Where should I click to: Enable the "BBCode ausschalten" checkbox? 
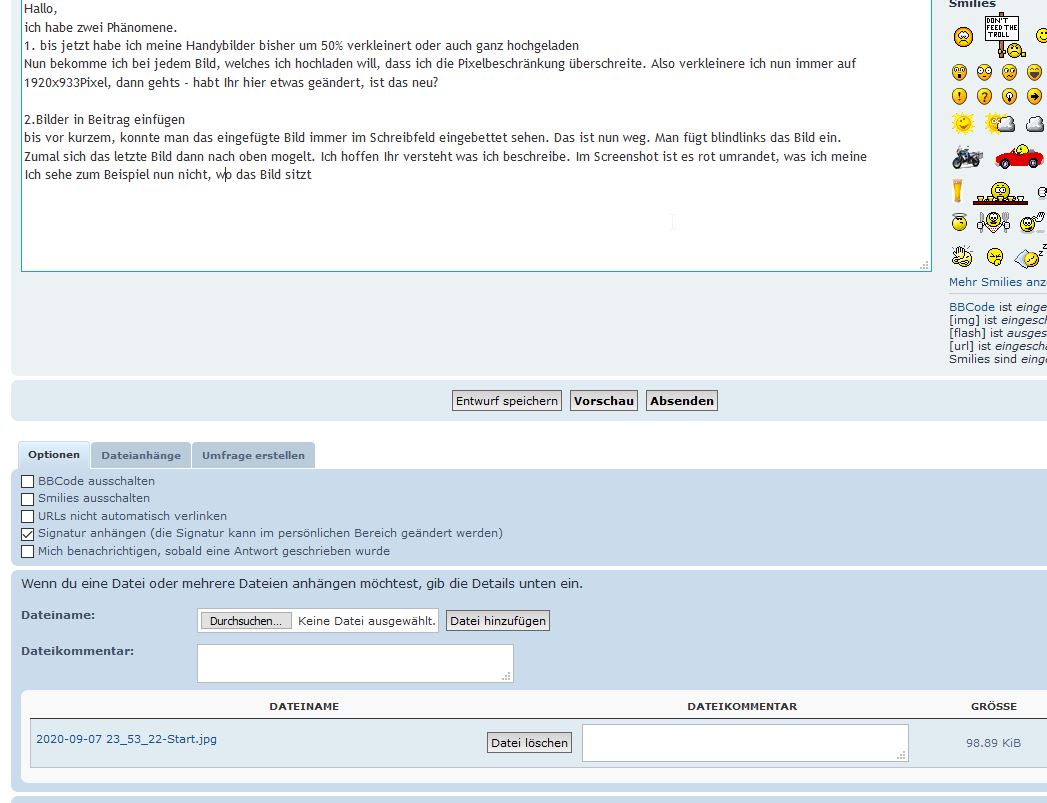(x=28, y=481)
